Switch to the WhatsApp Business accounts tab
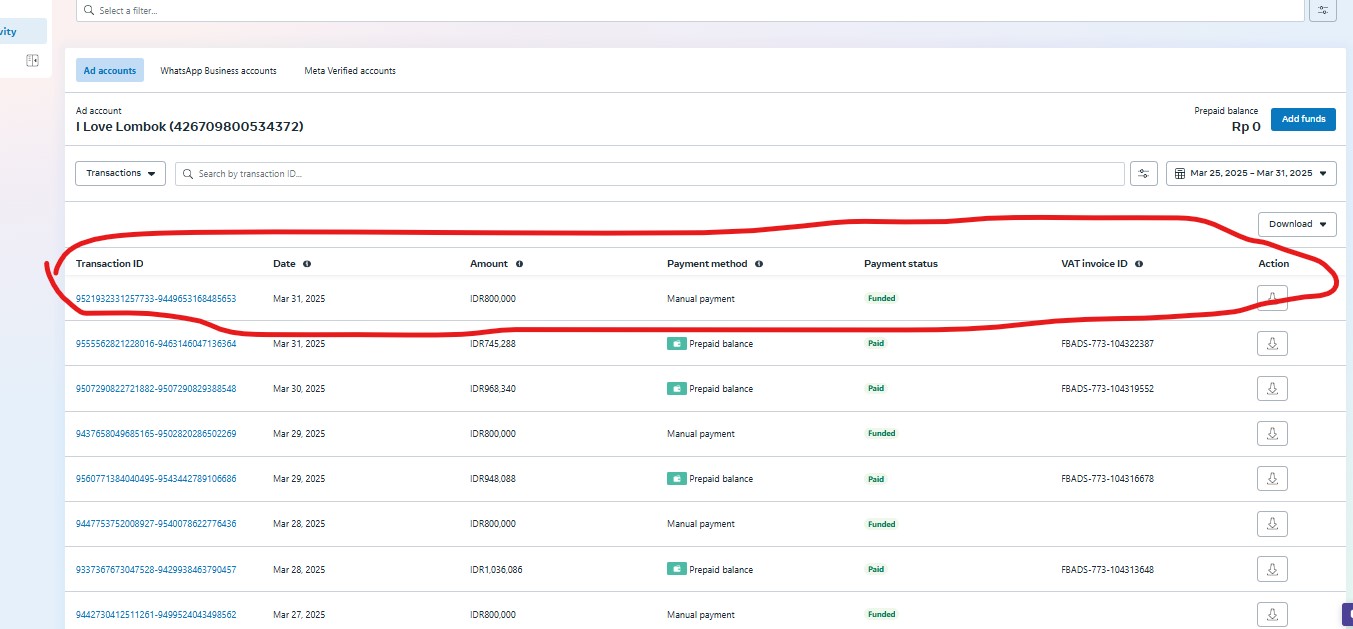1353x629 pixels. click(218, 71)
